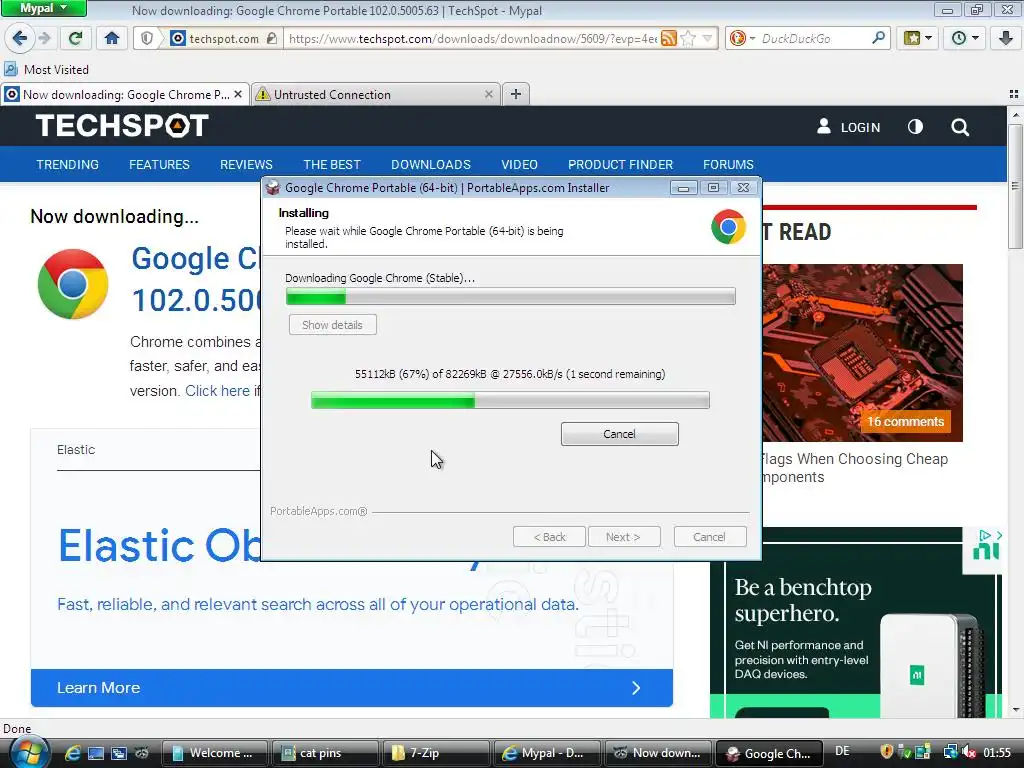Click the Show details button in installer

[332, 325]
